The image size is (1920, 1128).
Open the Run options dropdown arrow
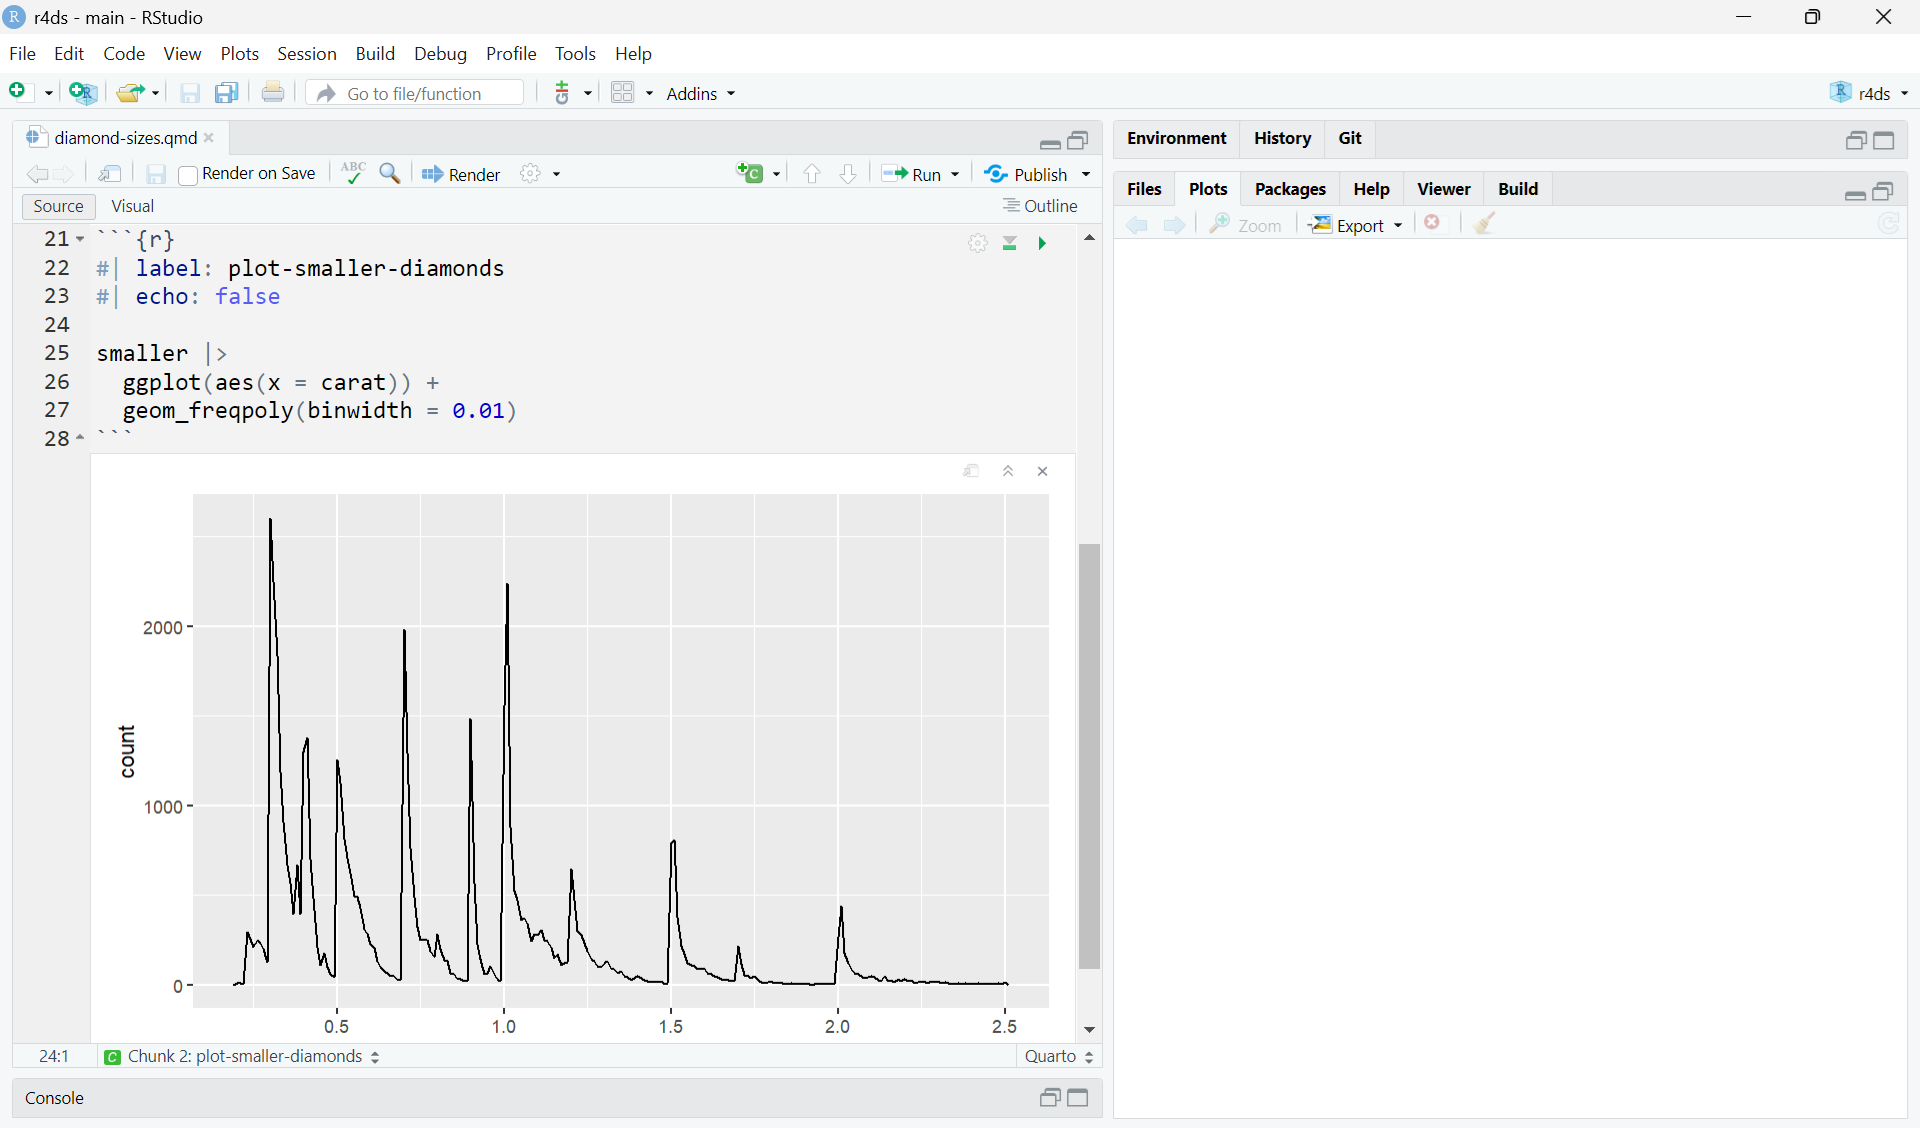955,174
